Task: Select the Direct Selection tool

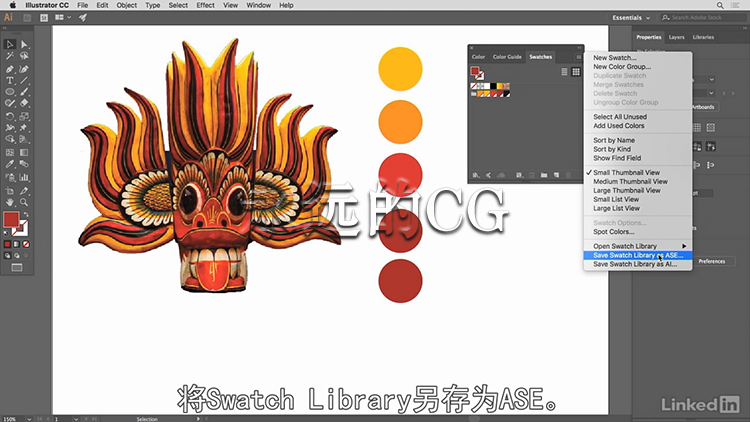Action: click(x=24, y=44)
